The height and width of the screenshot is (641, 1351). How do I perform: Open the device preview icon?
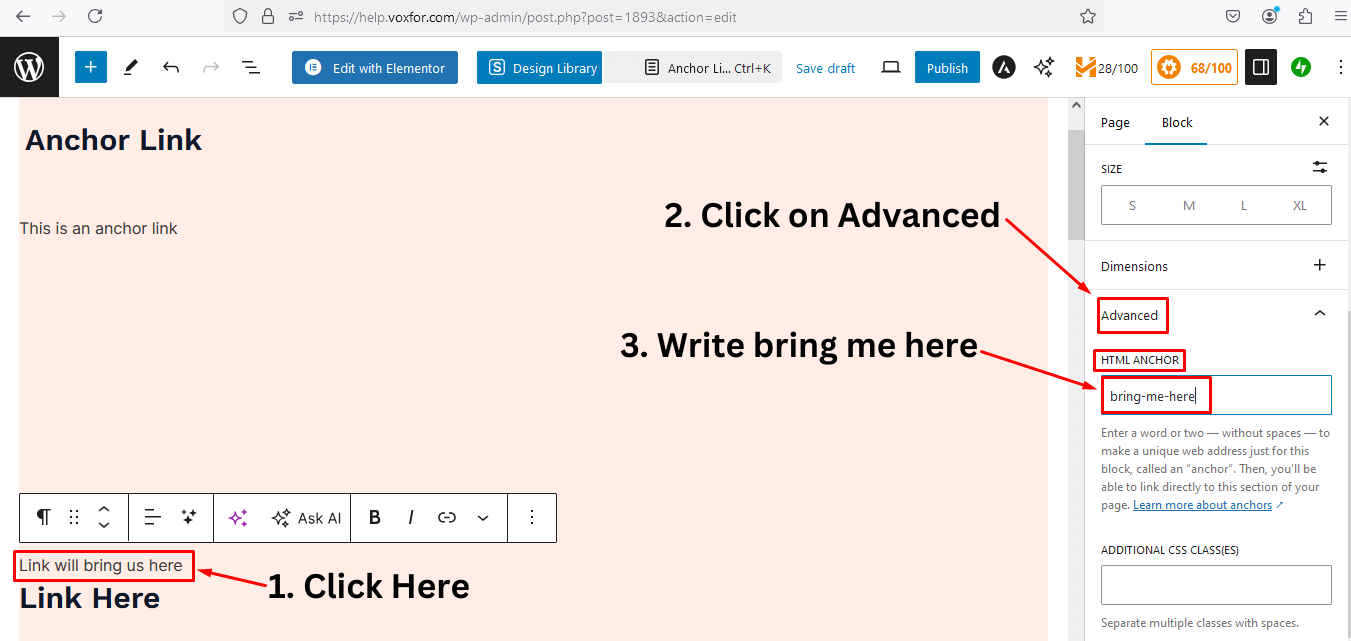pyautogui.click(x=890, y=67)
